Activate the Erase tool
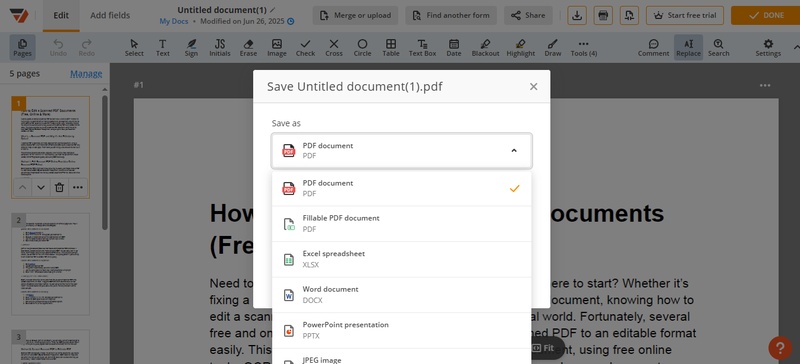Image resolution: width=800 pixels, height=364 pixels. point(248,47)
